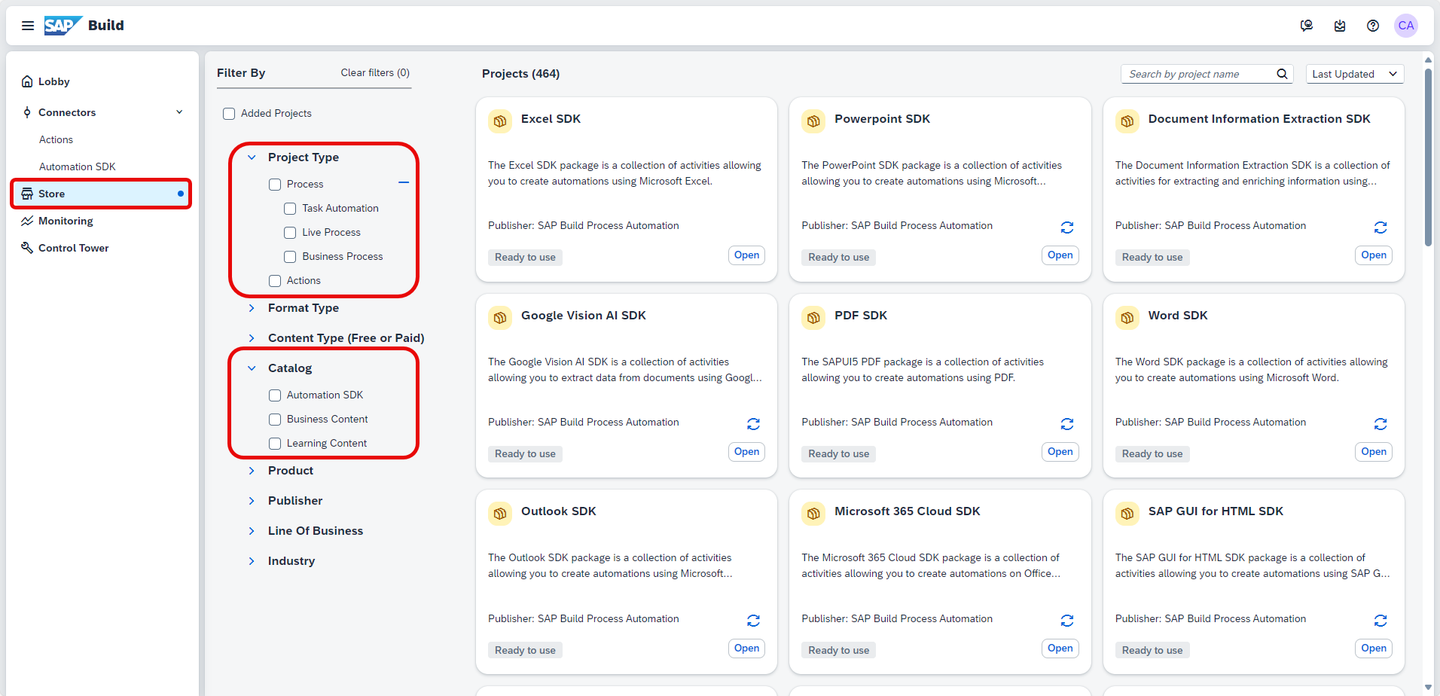This screenshot has width=1440, height=696.
Task: Select the Learning Content catalog checkbox
Action: click(275, 443)
